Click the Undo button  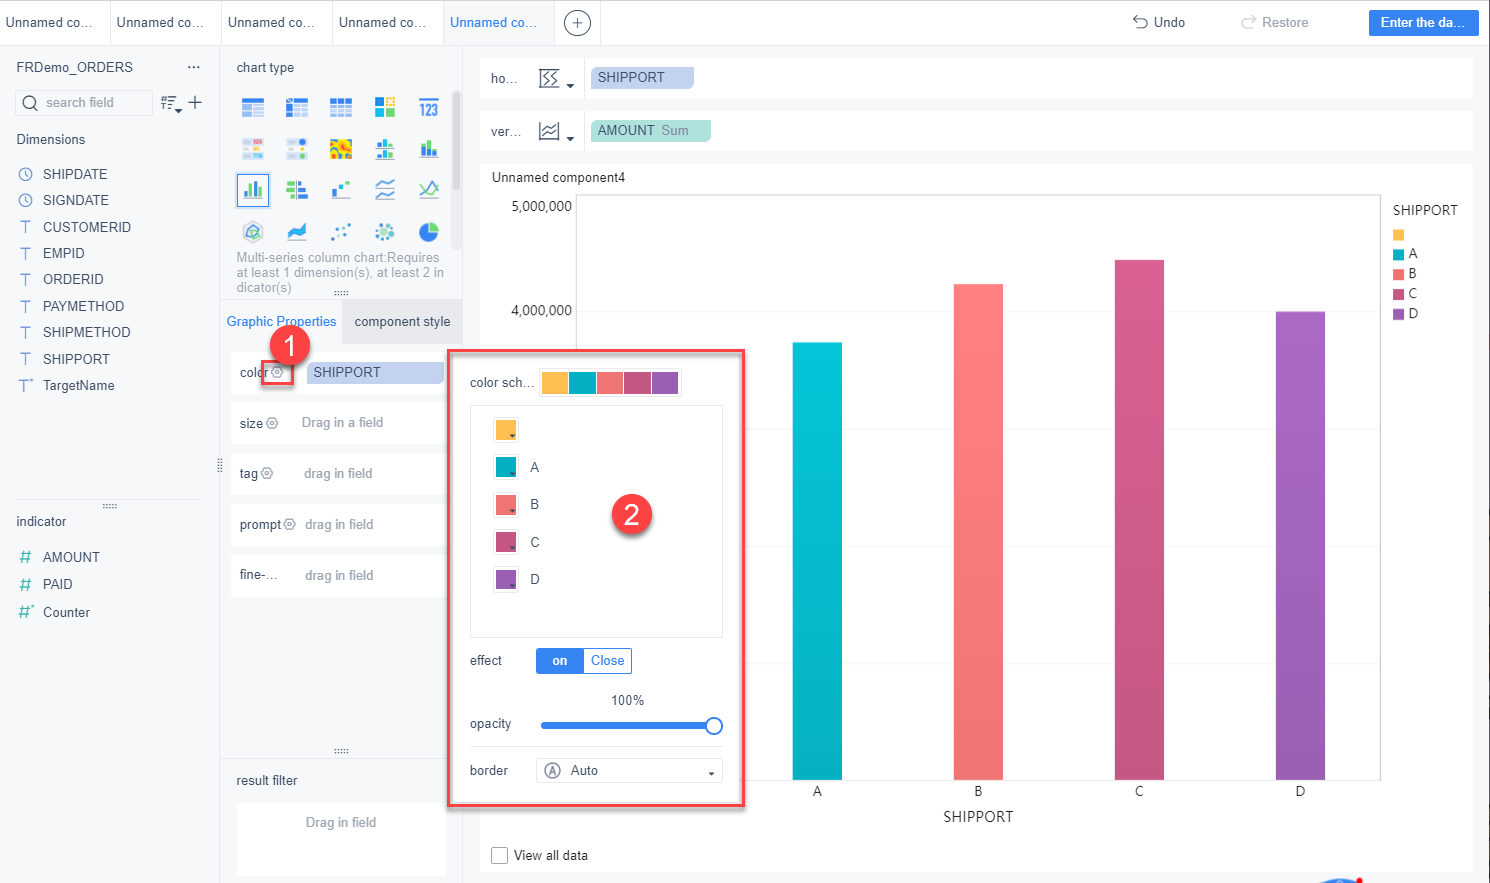(x=1159, y=22)
